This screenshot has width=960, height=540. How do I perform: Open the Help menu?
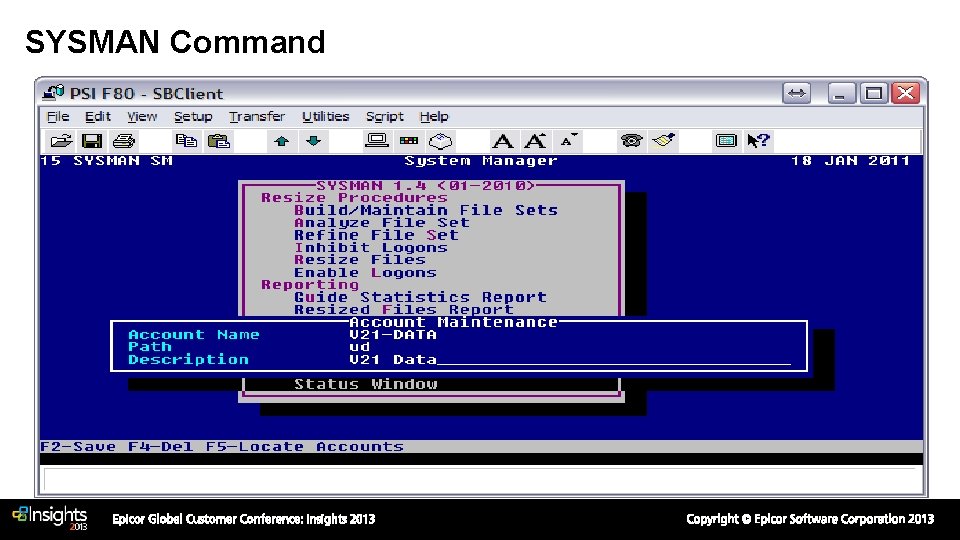434,116
